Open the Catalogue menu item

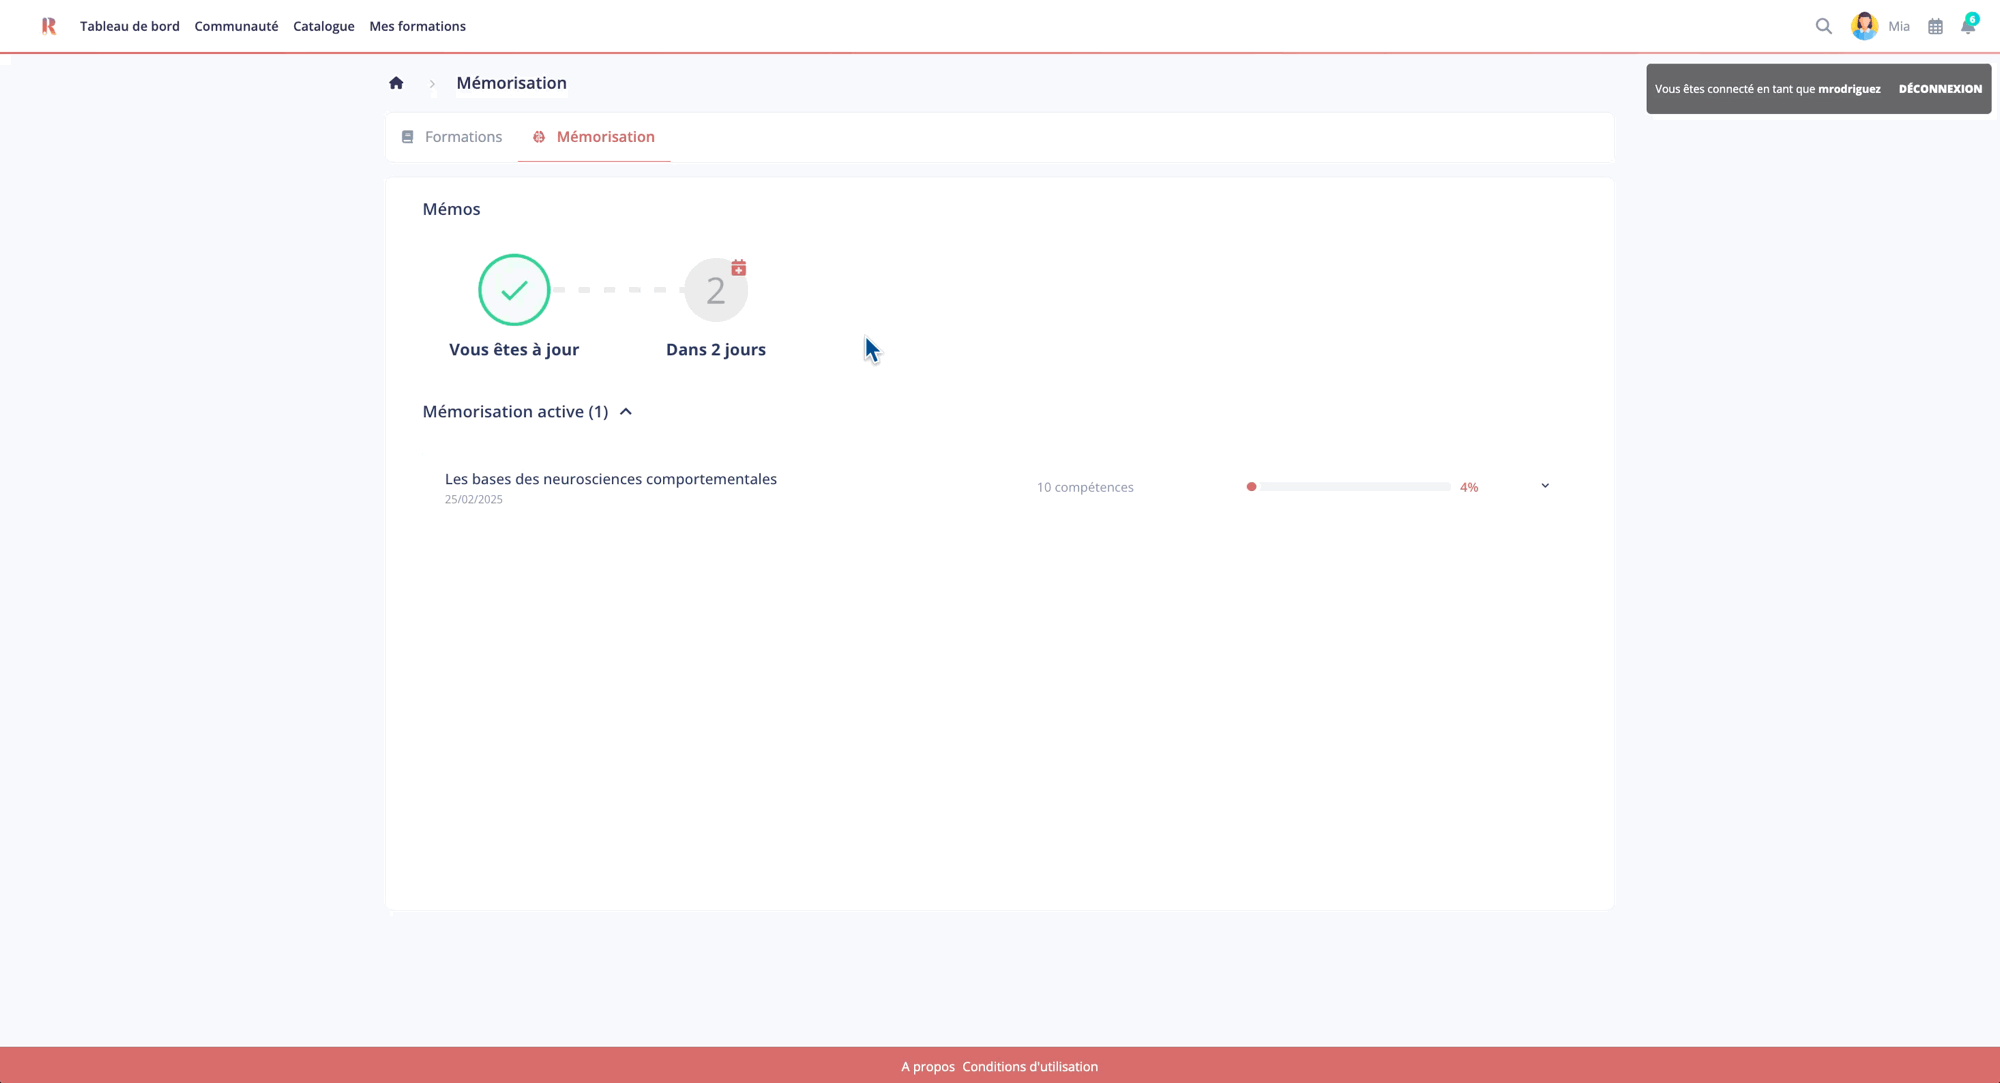click(323, 26)
